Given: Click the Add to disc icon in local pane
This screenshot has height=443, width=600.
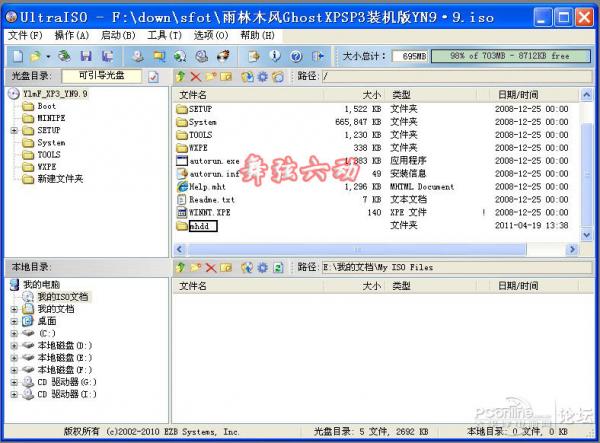Looking at the screenshot, I should (247, 267).
